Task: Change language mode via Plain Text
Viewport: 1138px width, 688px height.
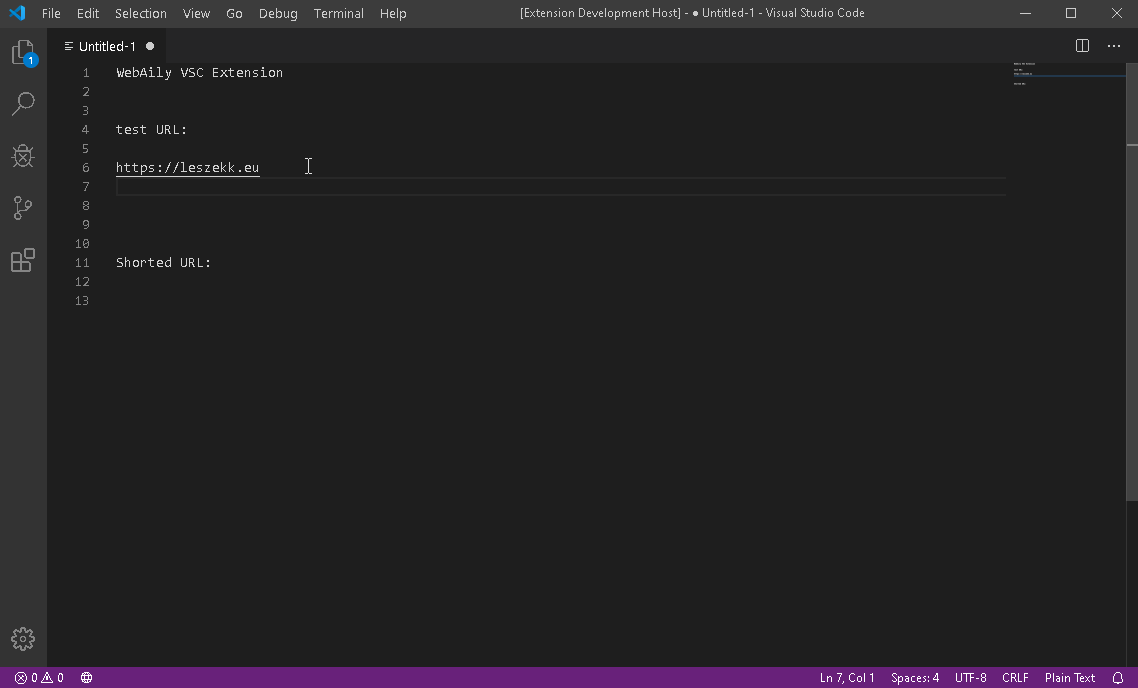Action: pos(1070,678)
